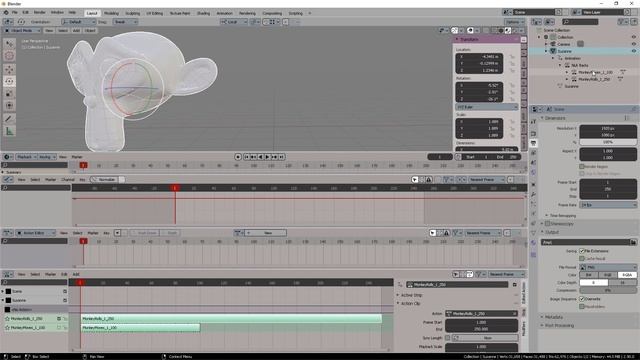Enable the Render Region checkbox
The width and height of the screenshot is (640, 360).
[582, 167]
